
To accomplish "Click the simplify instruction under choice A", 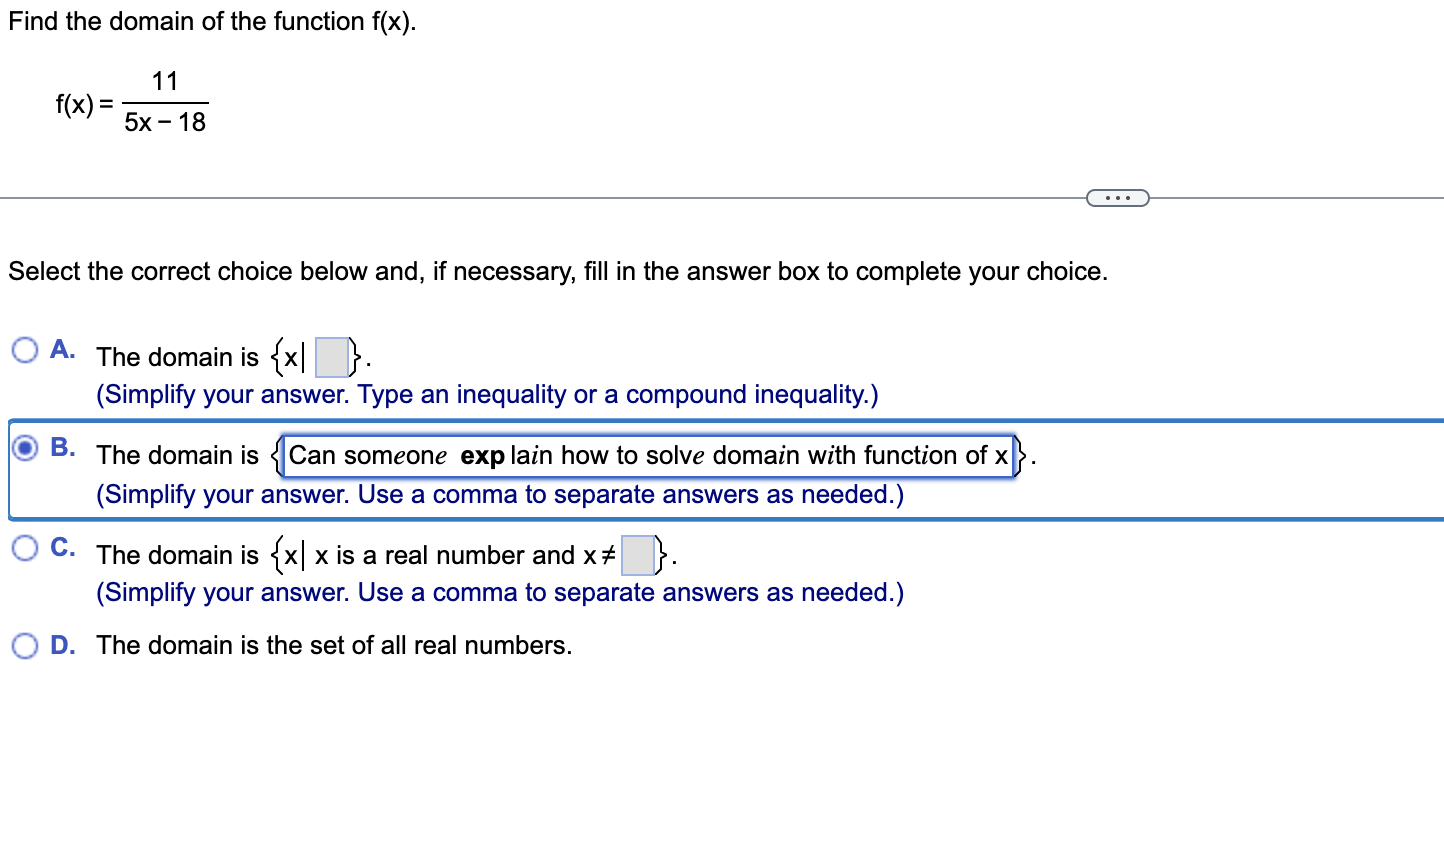I will (486, 394).
